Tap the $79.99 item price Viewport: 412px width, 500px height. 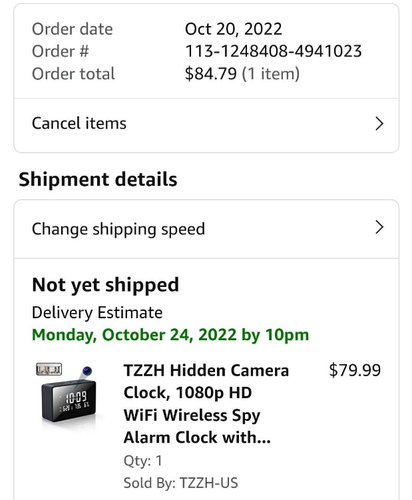tap(355, 370)
